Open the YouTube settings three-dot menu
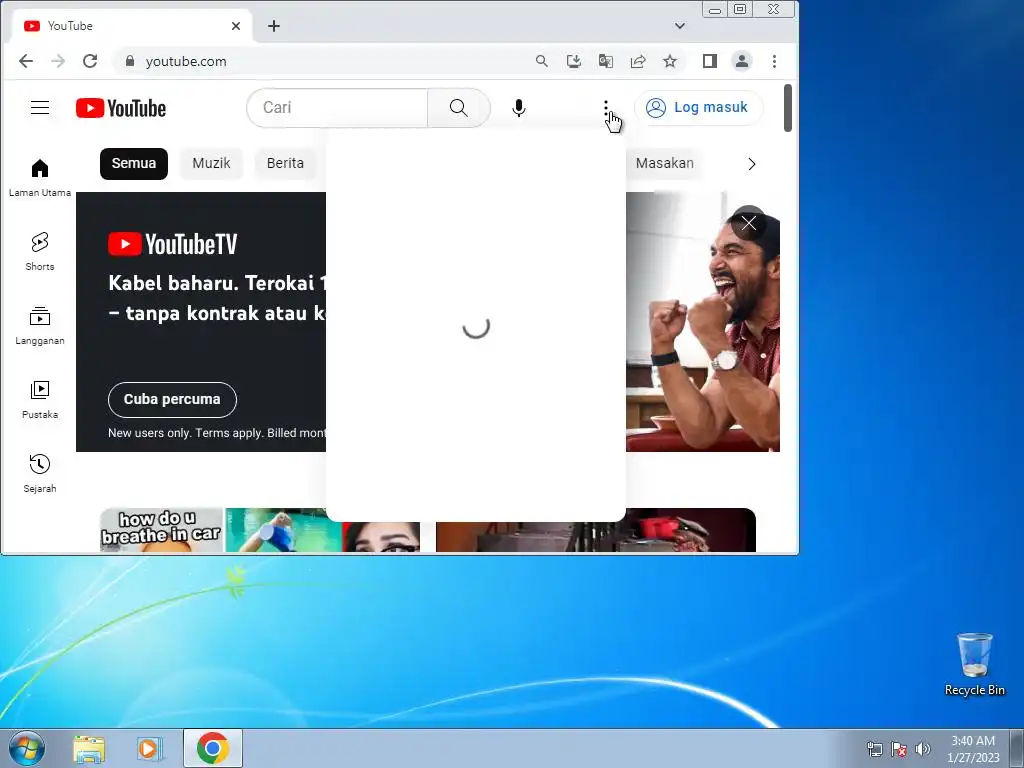This screenshot has height=768, width=1024. pos(606,108)
